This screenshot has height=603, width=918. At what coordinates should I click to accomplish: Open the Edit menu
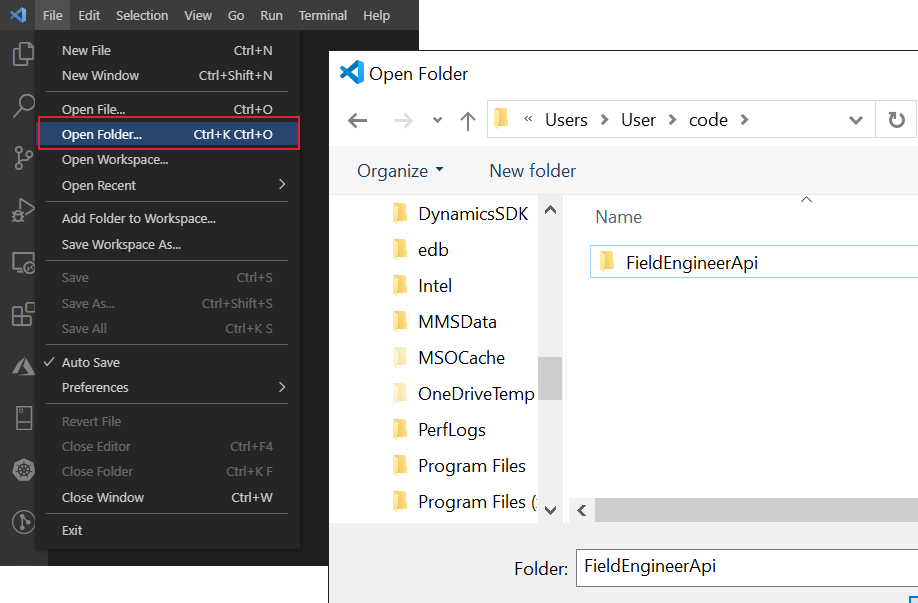point(89,15)
